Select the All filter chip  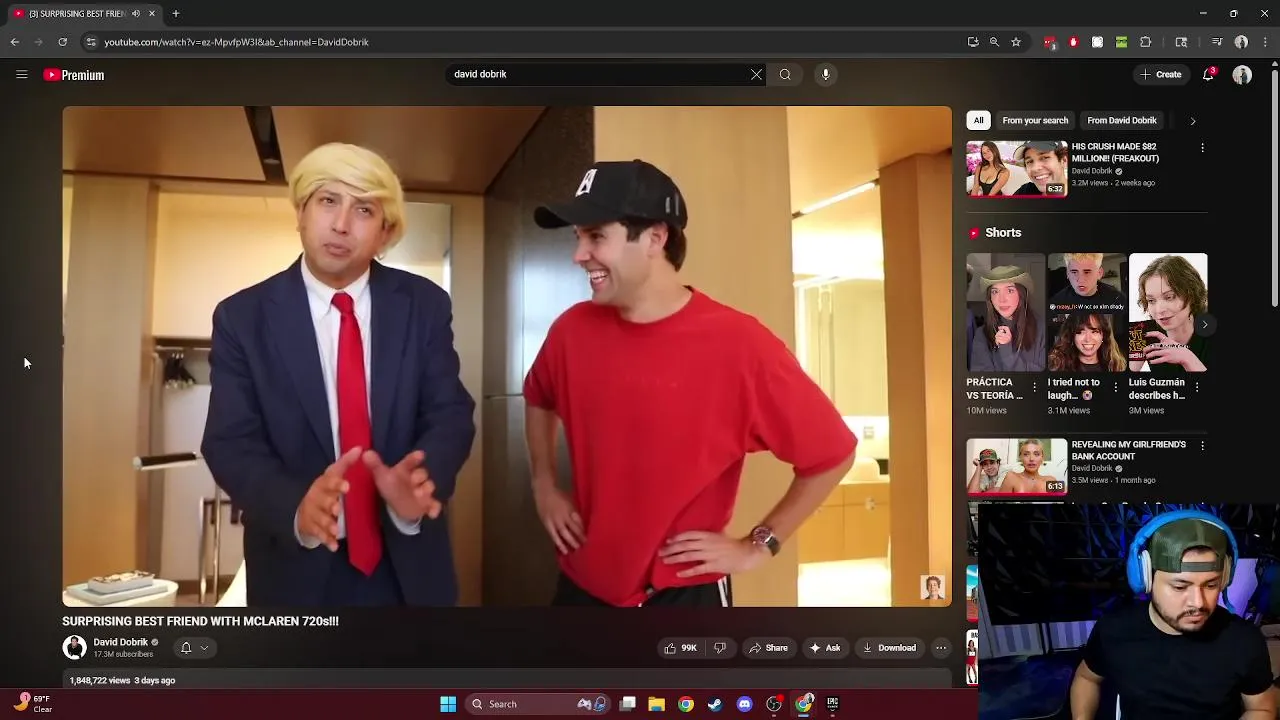tap(978, 120)
